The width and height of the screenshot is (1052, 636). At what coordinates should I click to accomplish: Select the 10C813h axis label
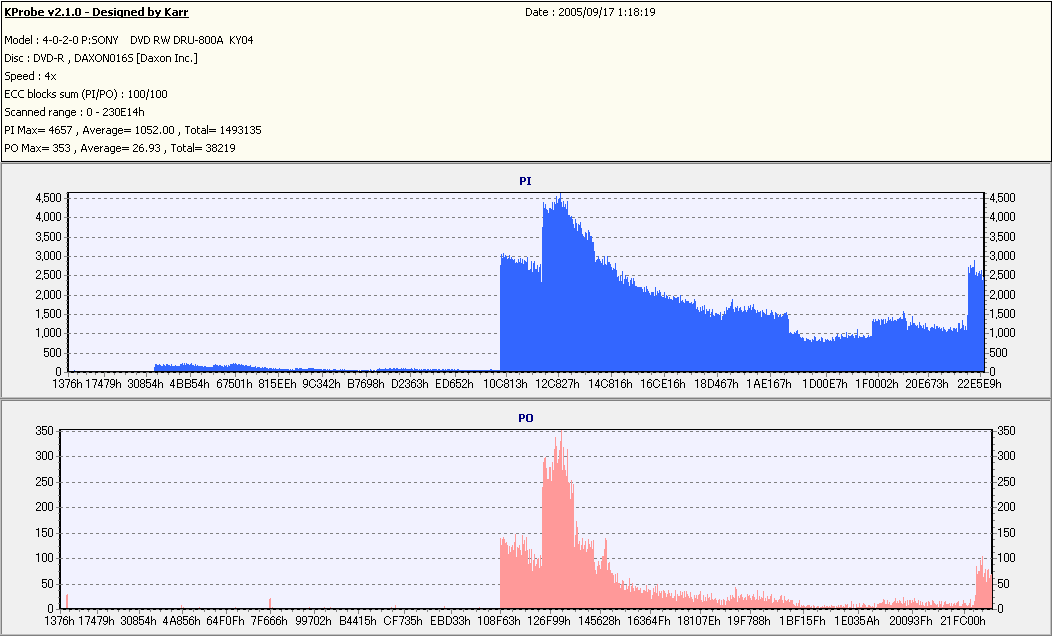click(505, 384)
